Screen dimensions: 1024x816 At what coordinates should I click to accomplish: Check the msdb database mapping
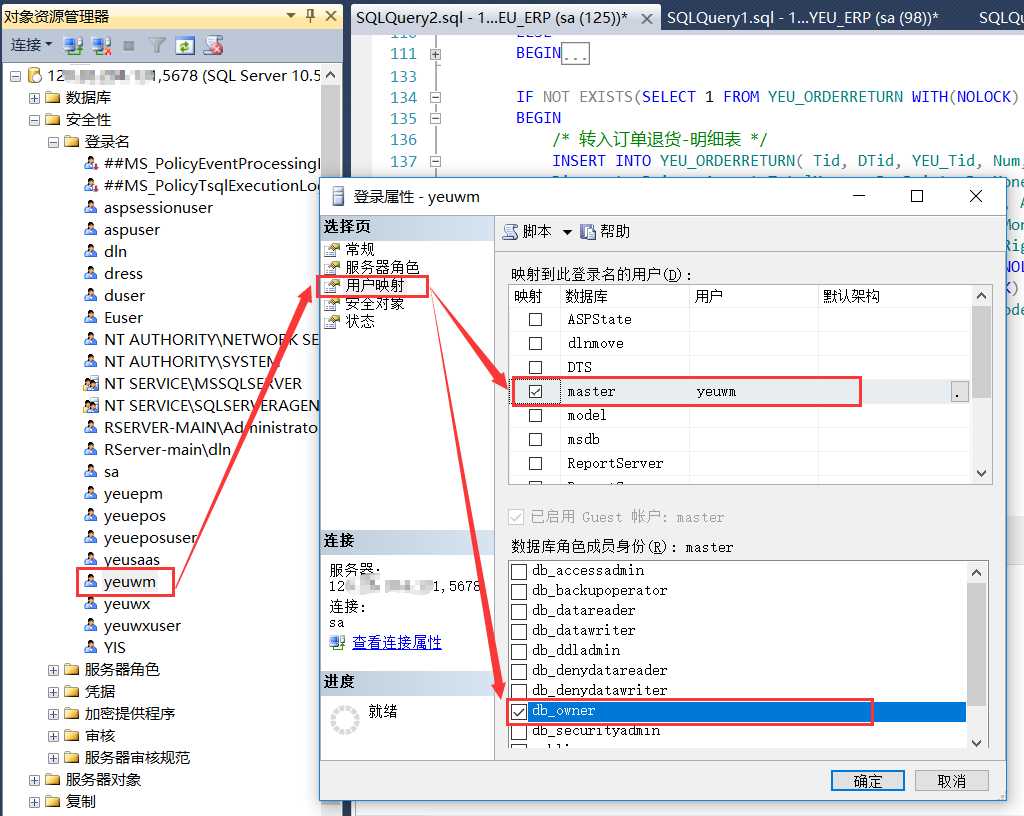(536, 439)
